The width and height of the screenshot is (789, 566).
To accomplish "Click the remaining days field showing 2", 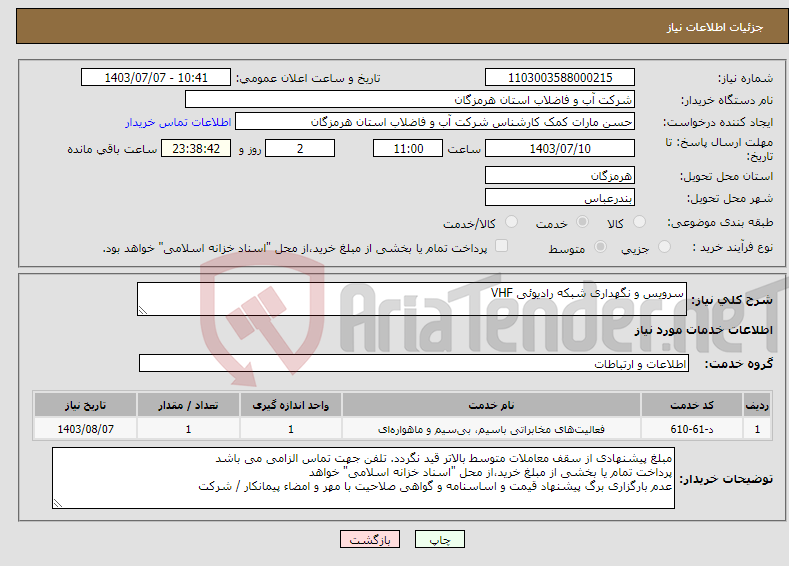I will click(300, 148).
